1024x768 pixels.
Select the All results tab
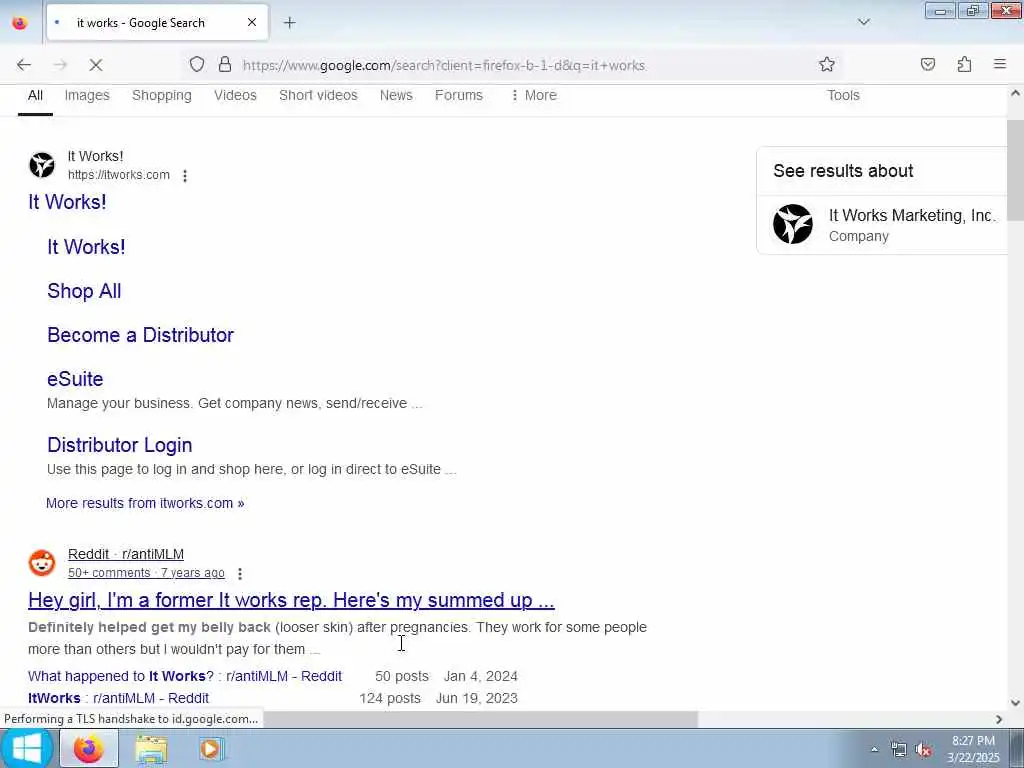[35, 95]
